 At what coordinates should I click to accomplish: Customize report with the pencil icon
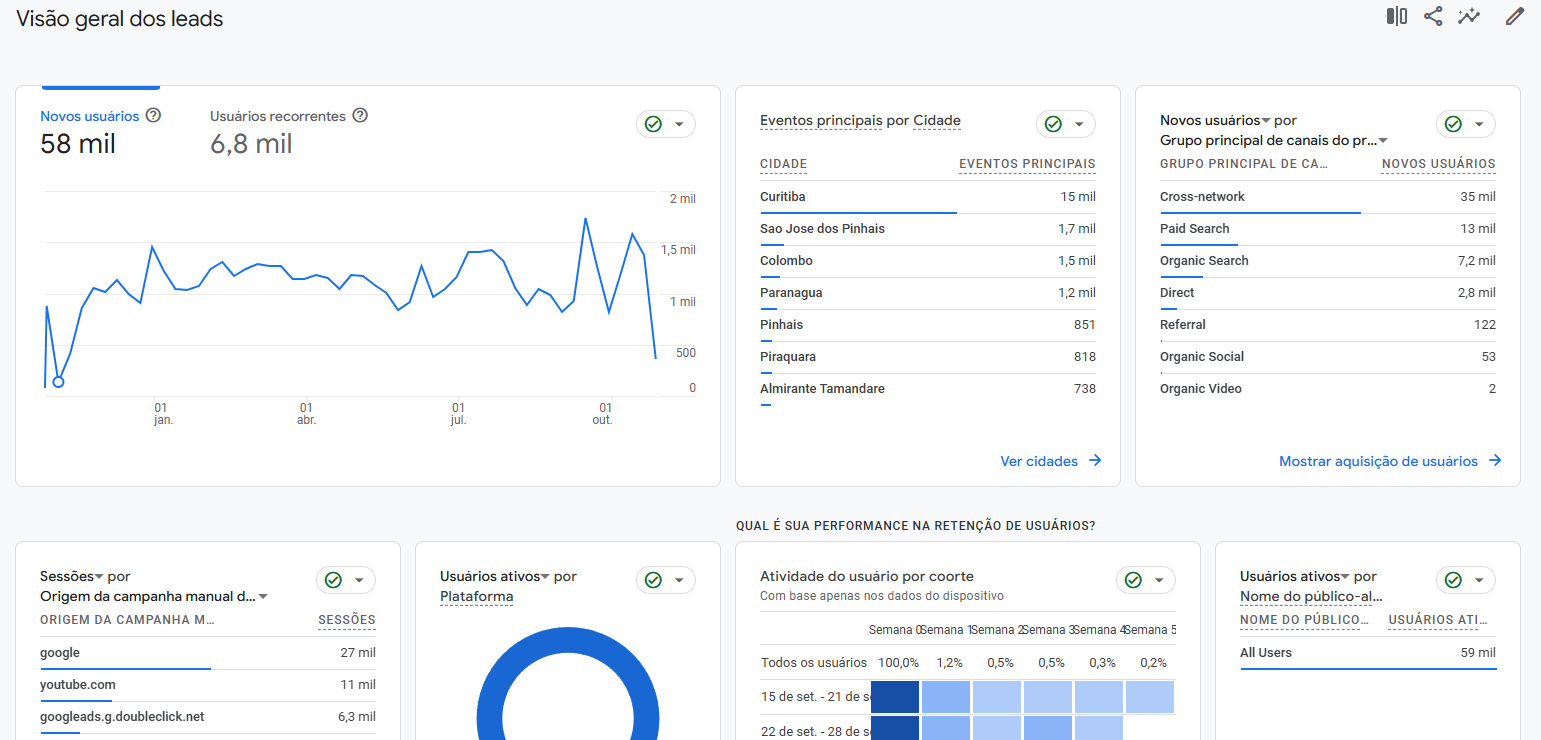[x=1515, y=16]
